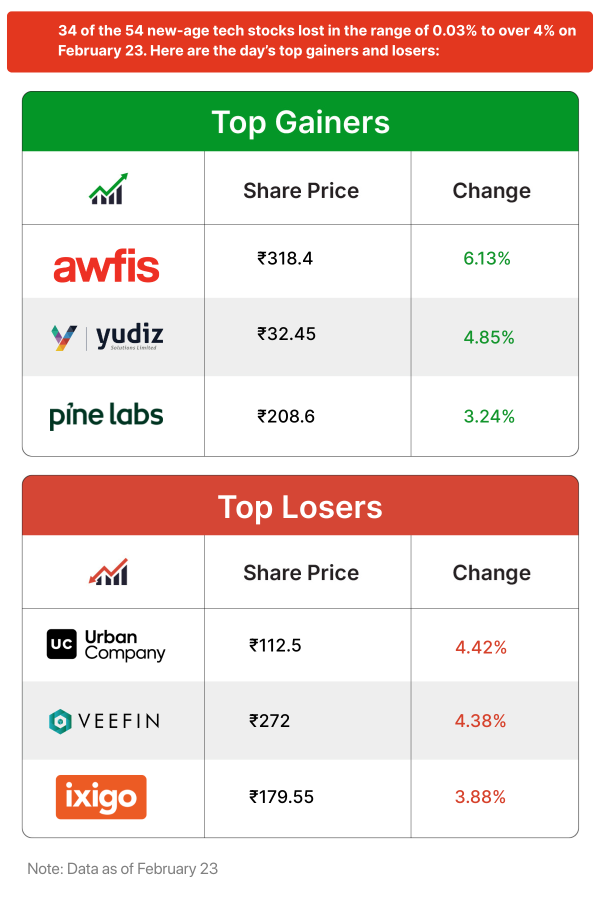
Task: Click the 6.13% gain value
Action: point(487,259)
